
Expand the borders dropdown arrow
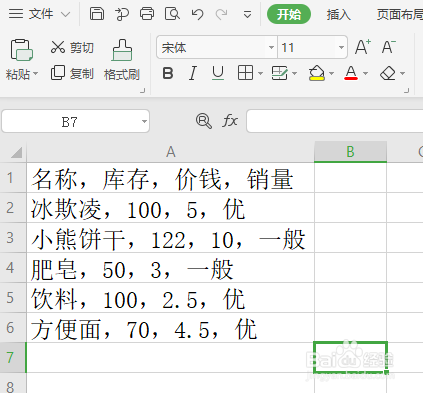261,73
